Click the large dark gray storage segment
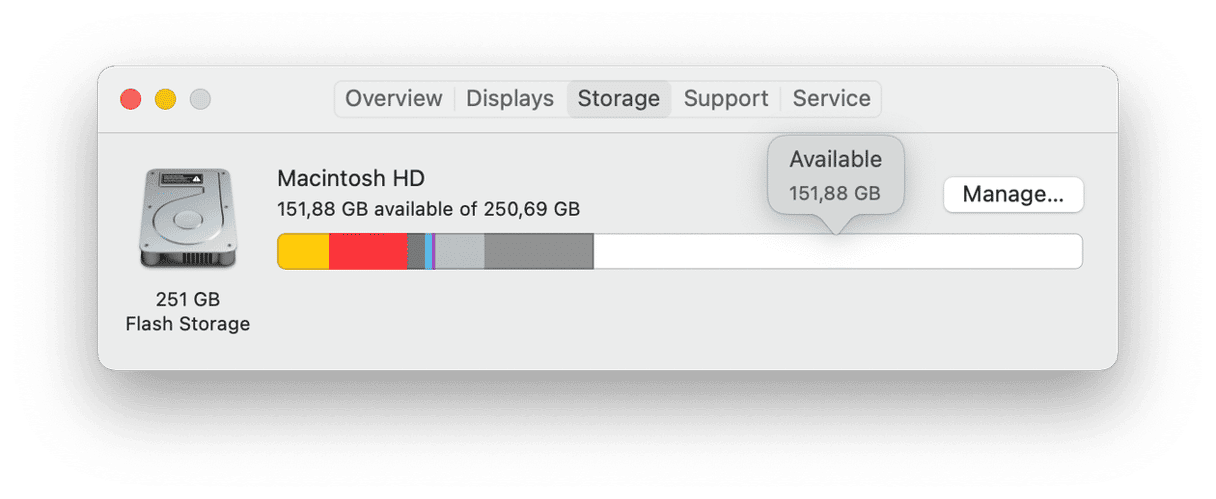 [x=539, y=251]
